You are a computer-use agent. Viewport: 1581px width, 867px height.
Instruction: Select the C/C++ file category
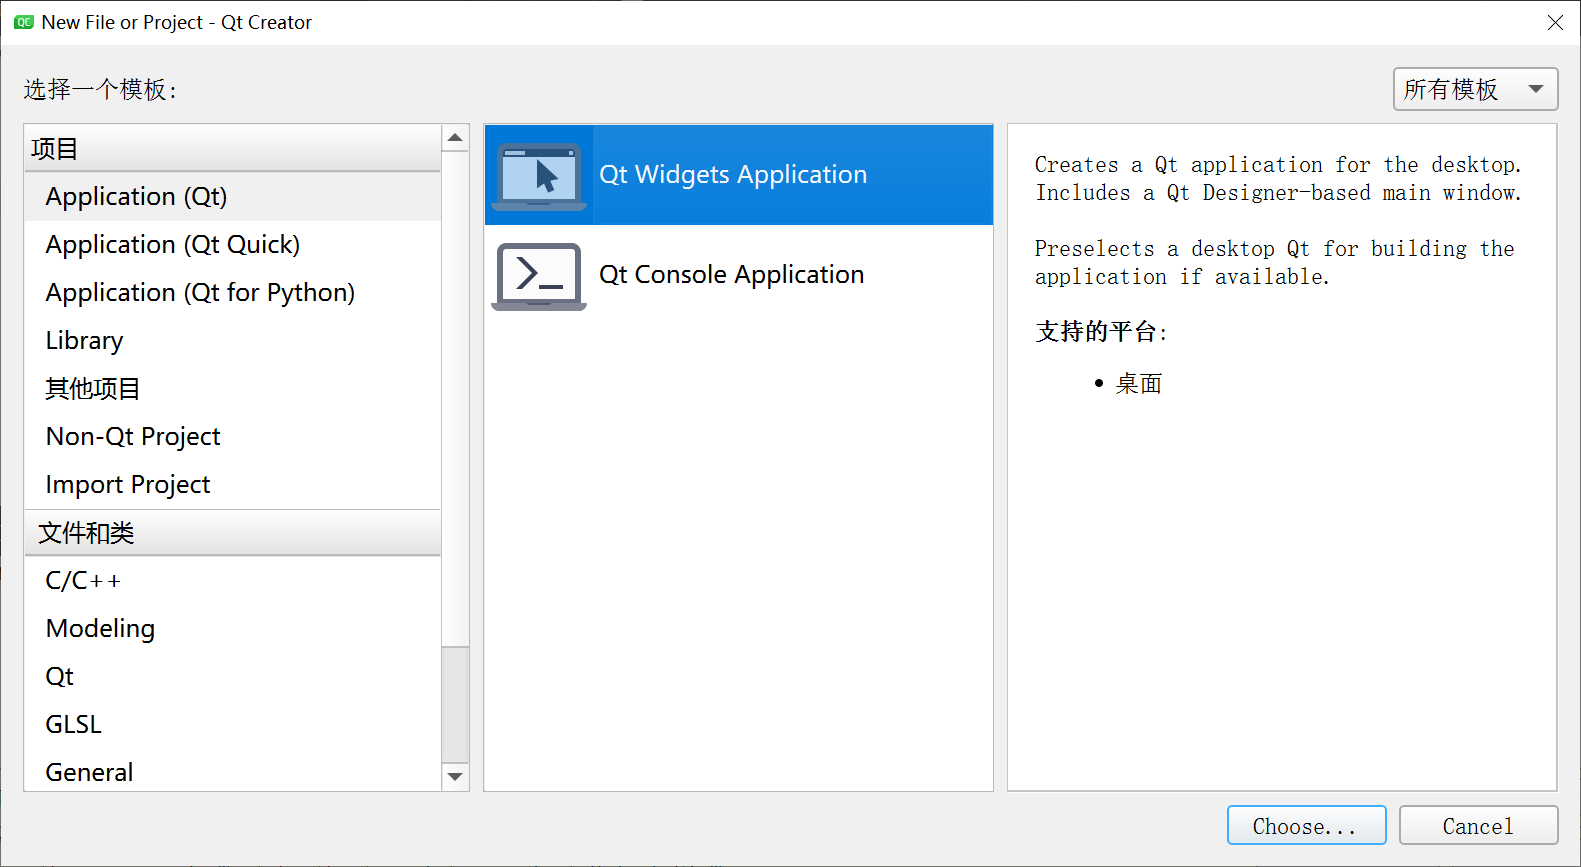(232, 581)
